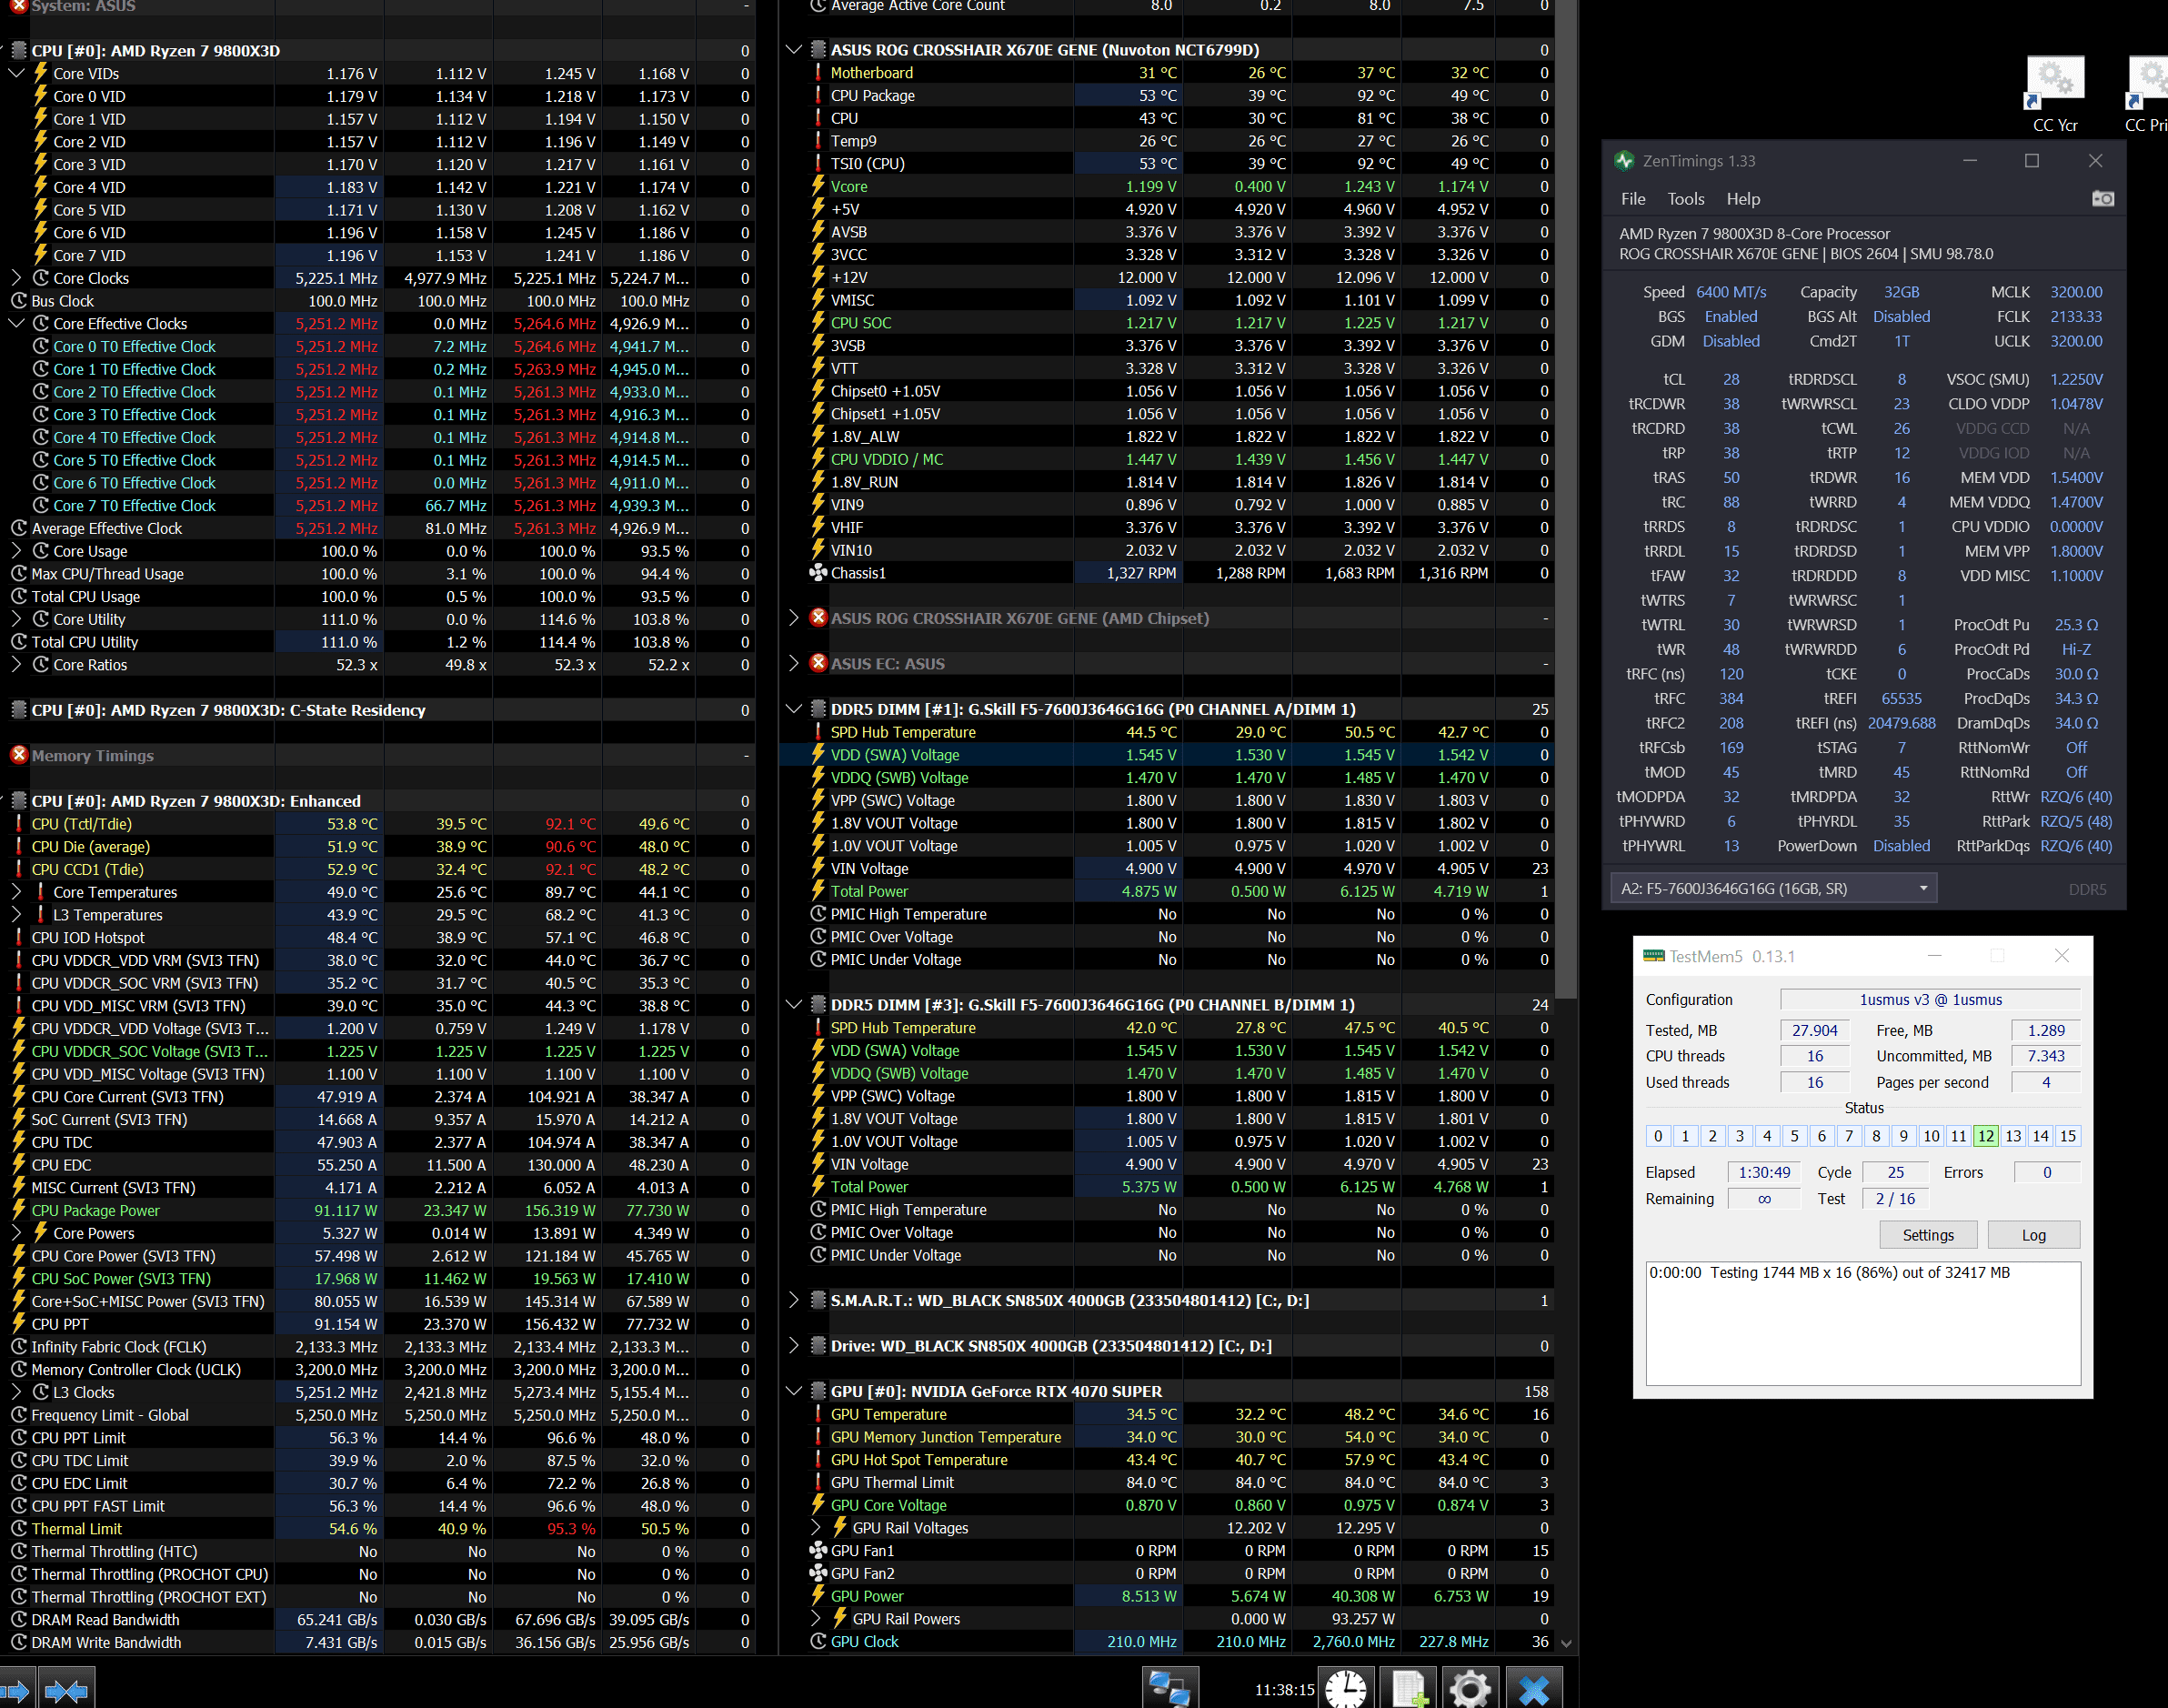The image size is (2168, 1708).
Task: Expand the Core Clocks group
Action: pos(16,278)
